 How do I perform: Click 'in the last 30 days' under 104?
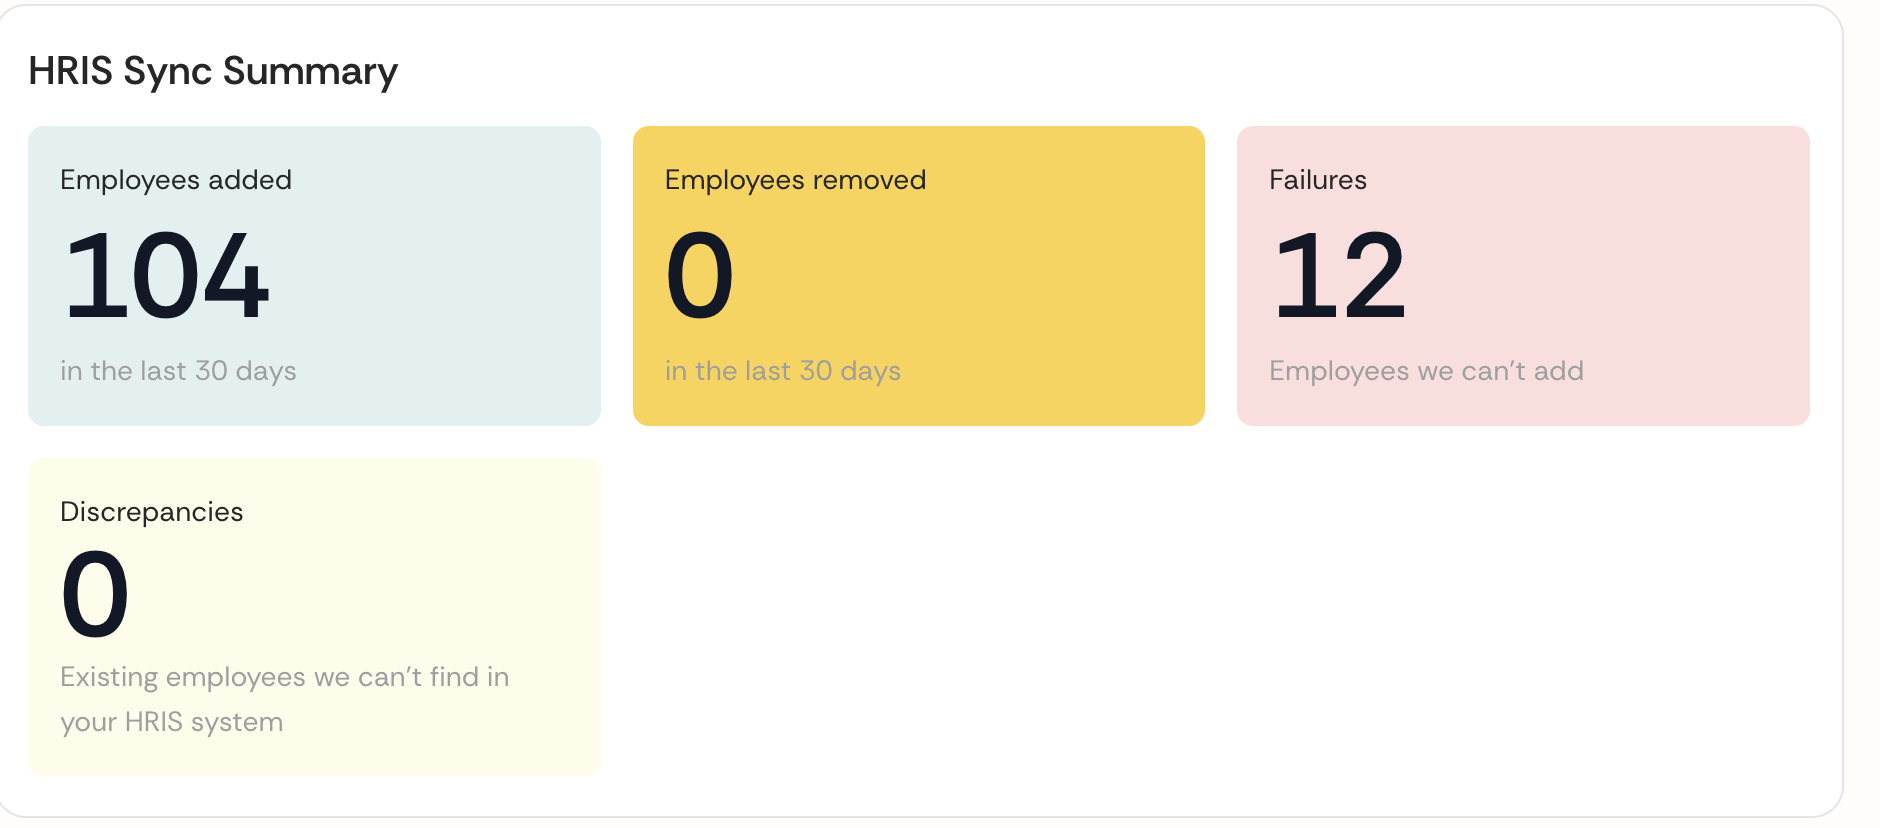coord(178,370)
